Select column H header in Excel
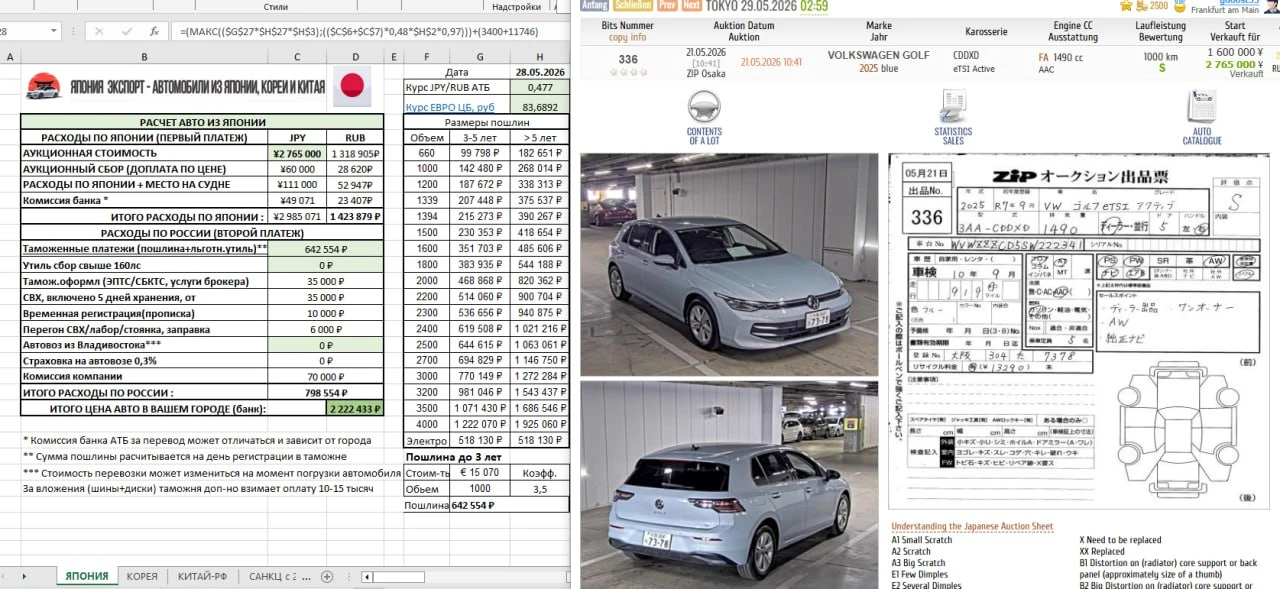 point(540,57)
